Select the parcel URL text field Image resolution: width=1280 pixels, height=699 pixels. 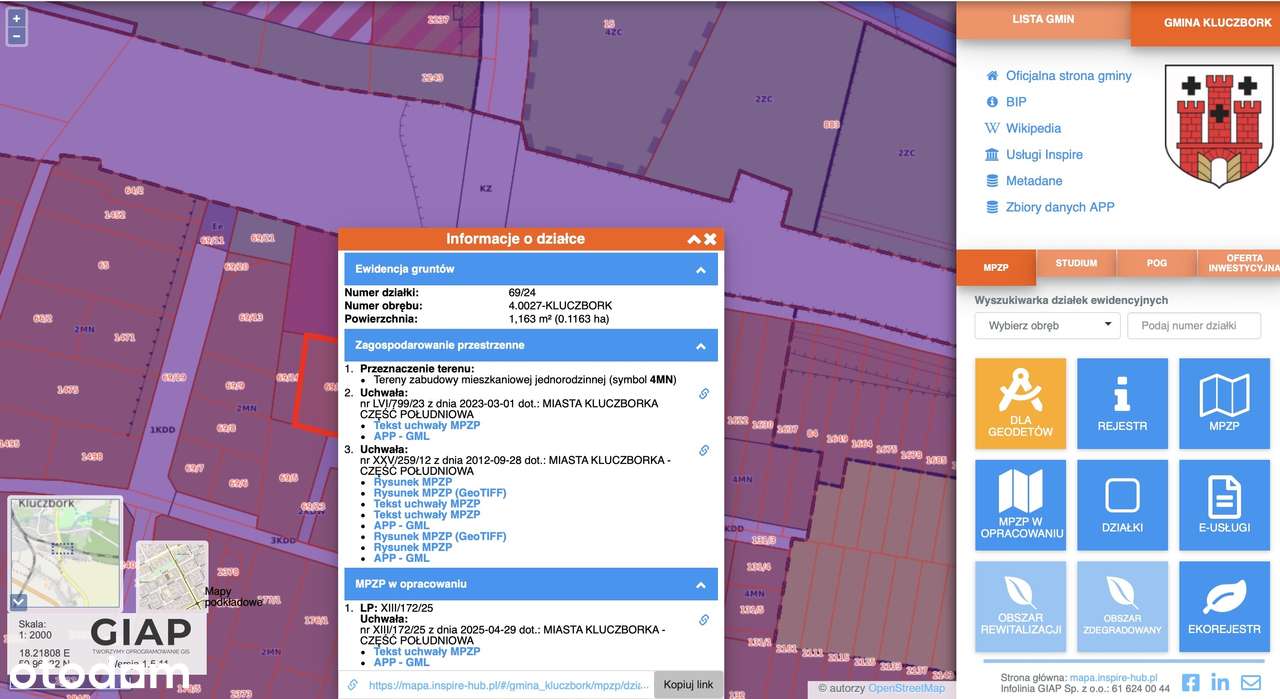pos(508,685)
